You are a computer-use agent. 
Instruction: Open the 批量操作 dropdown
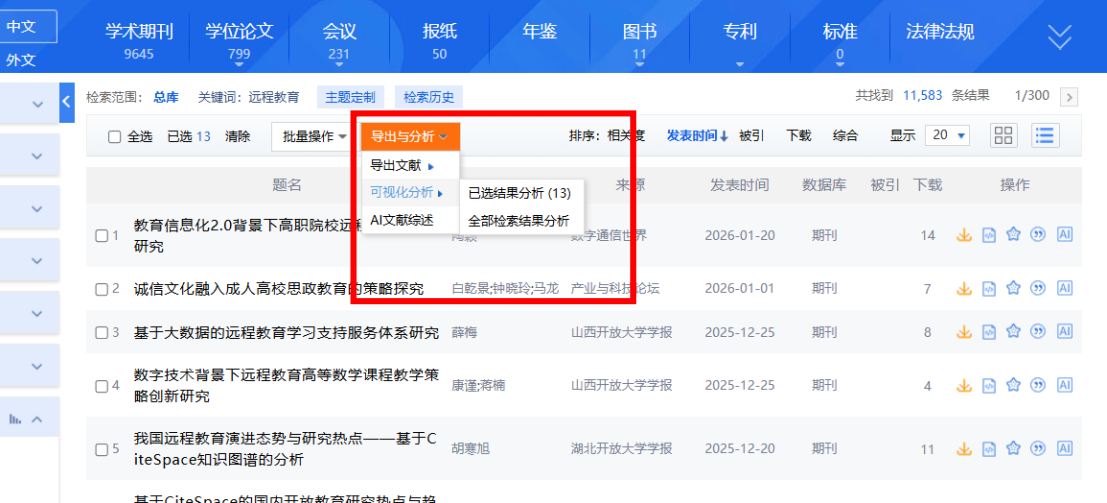(x=313, y=136)
